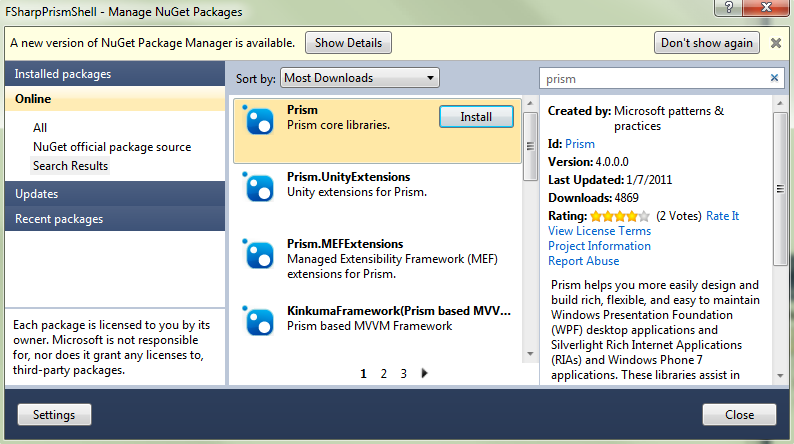Click the KinkumaFramework package icon
The height and width of the screenshot is (444, 794).
(258, 321)
